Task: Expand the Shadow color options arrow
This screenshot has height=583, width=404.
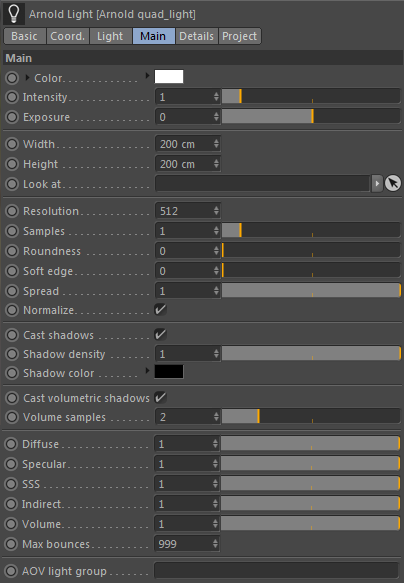Action: 148,371
